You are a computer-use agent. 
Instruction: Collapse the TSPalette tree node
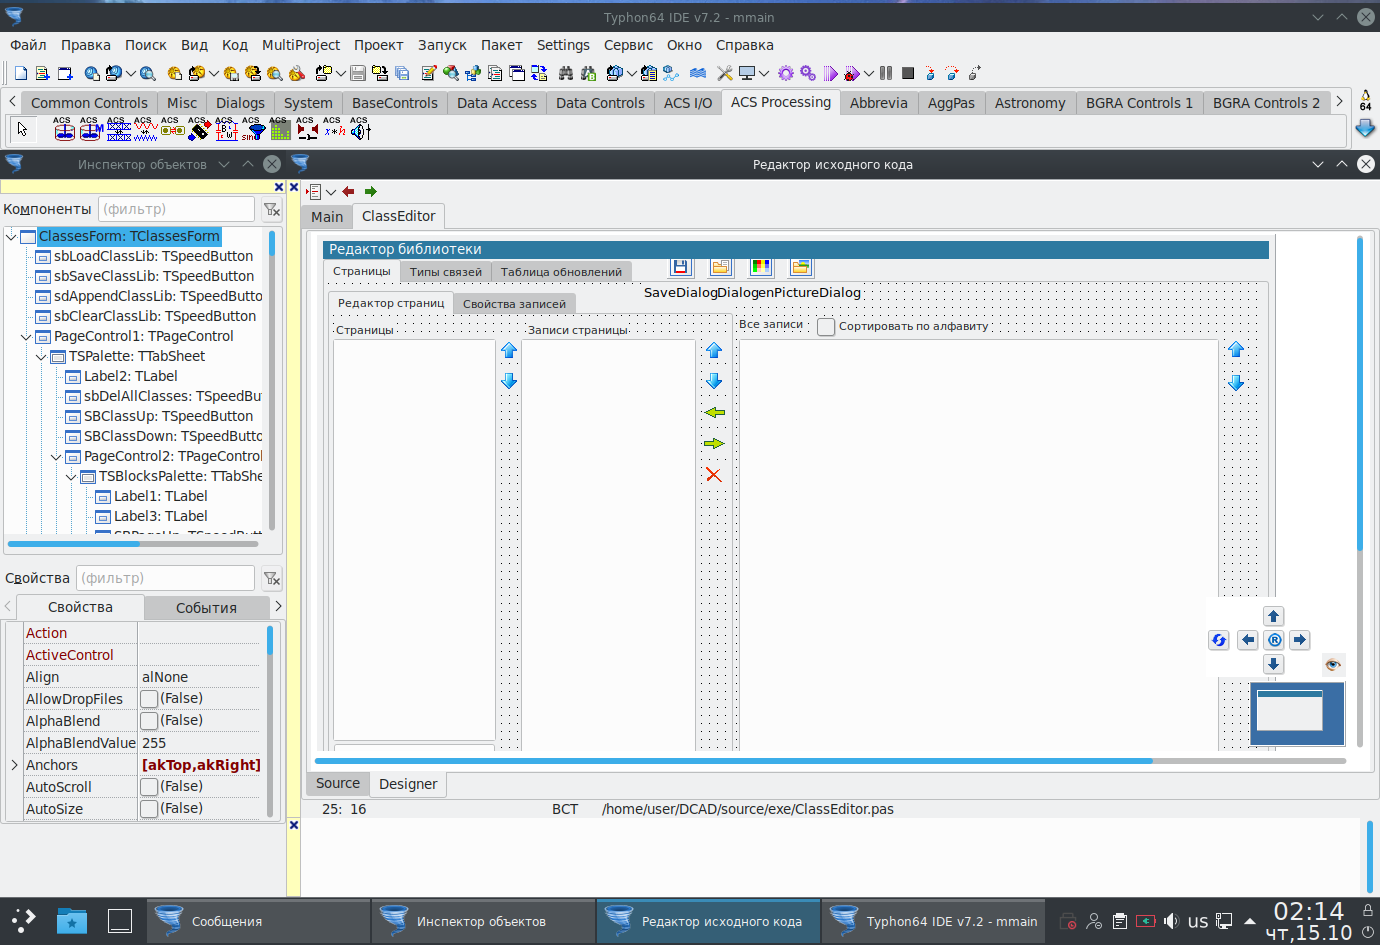point(41,357)
